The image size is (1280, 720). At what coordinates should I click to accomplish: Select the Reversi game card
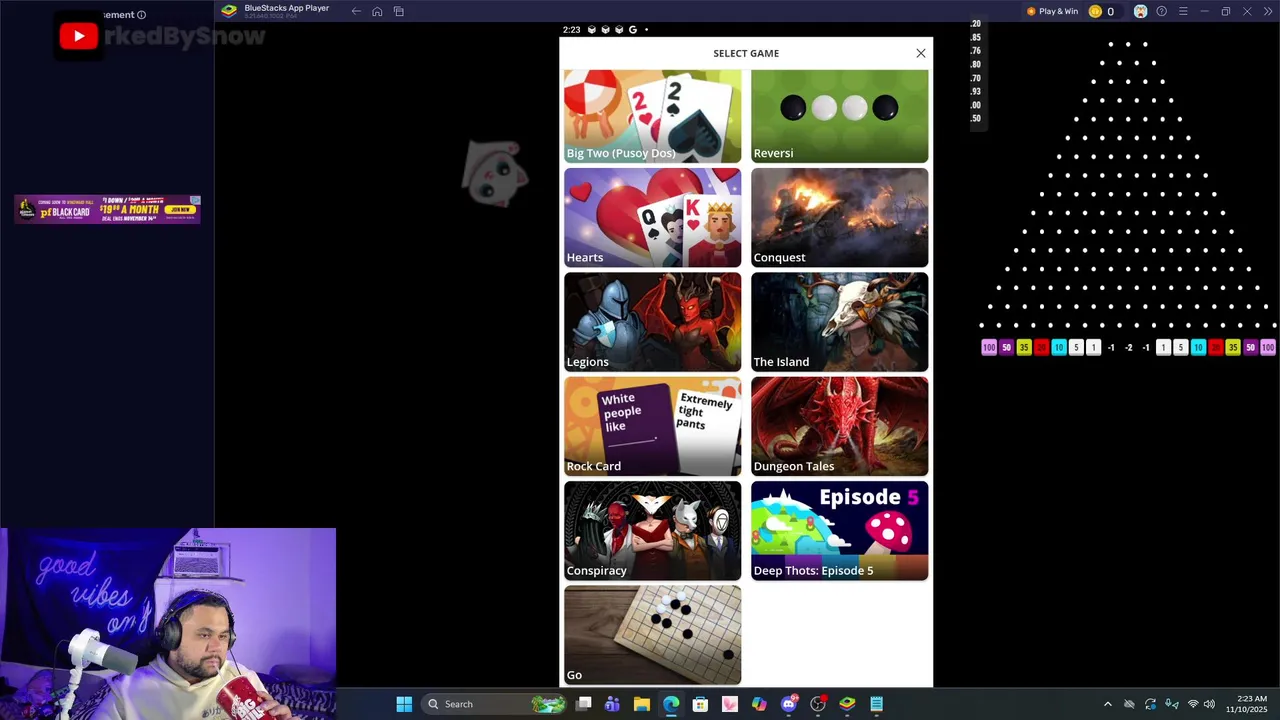840,116
